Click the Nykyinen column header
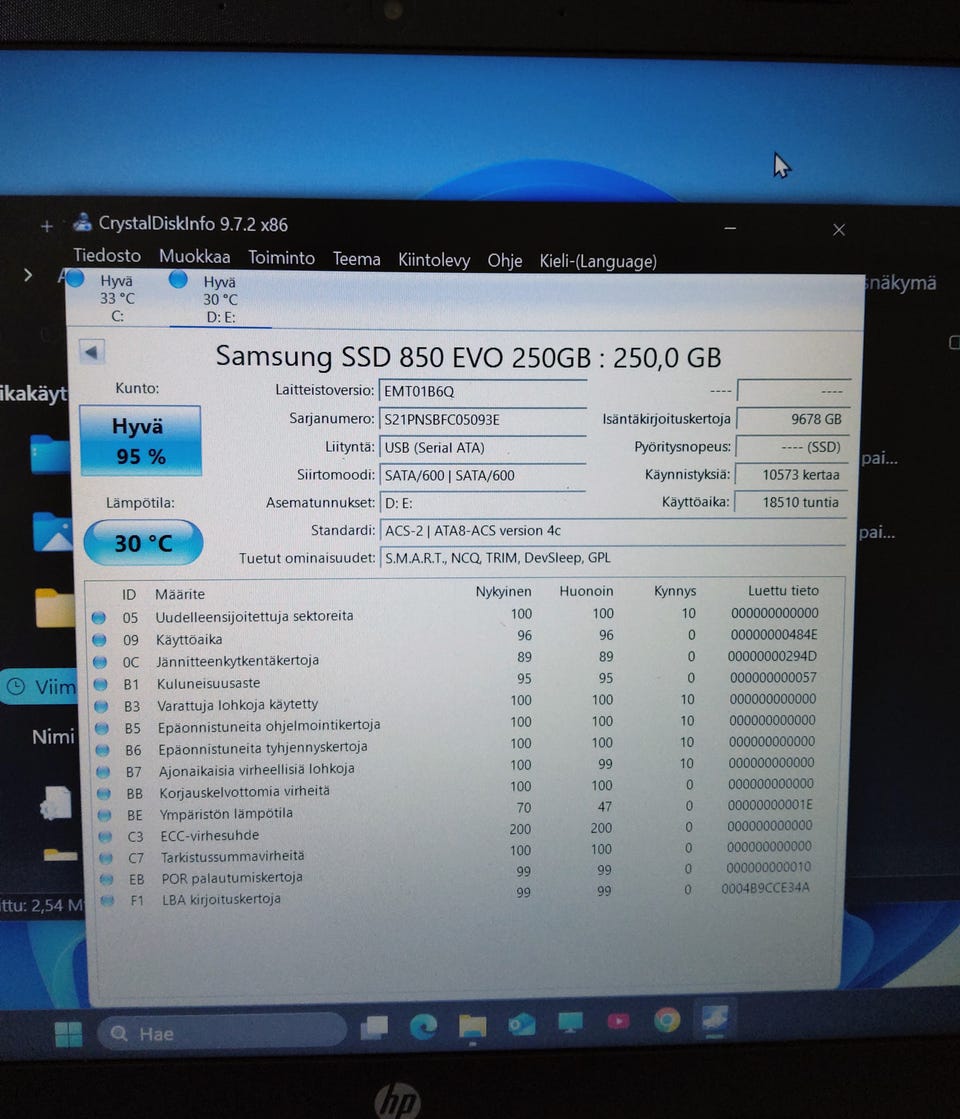 click(503, 592)
